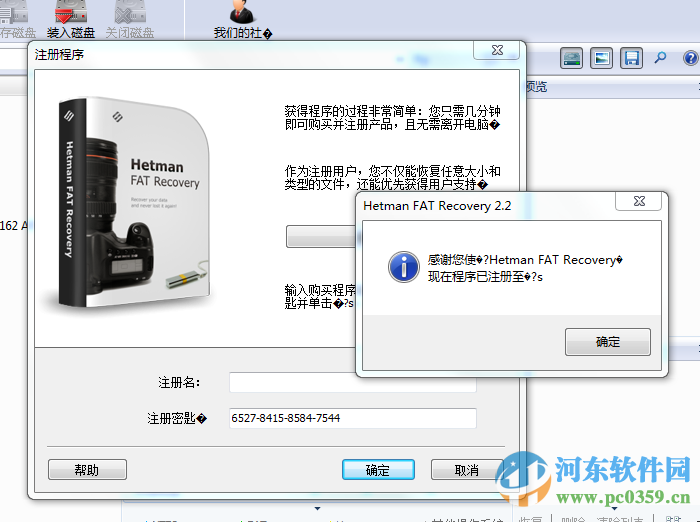Click the 注册名 name input field
Image resolution: width=700 pixels, height=522 pixels.
coord(353,383)
